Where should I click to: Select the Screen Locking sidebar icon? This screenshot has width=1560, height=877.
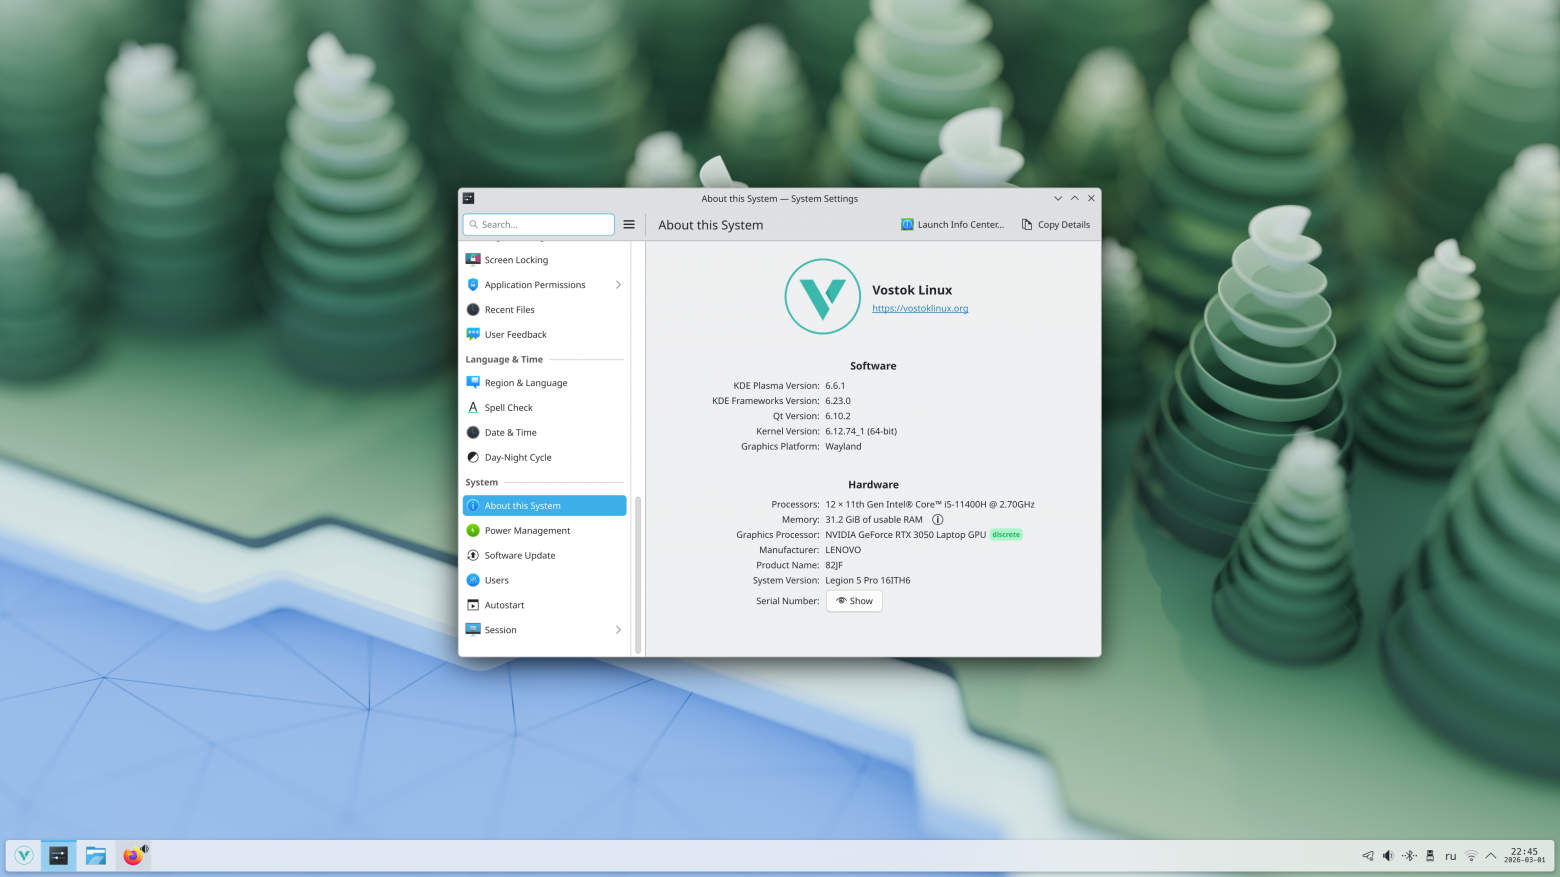[473, 259]
